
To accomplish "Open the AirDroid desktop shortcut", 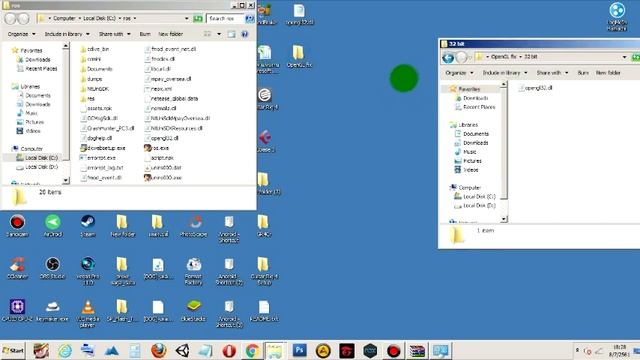I will [x=53, y=226].
